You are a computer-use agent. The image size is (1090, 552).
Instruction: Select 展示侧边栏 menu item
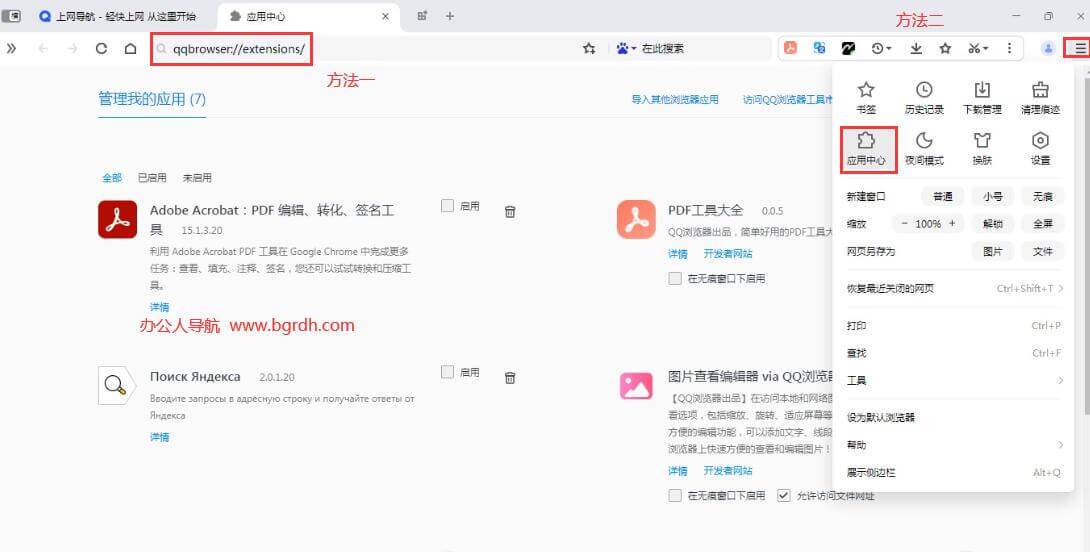pyautogui.click(x=953, y=473)
